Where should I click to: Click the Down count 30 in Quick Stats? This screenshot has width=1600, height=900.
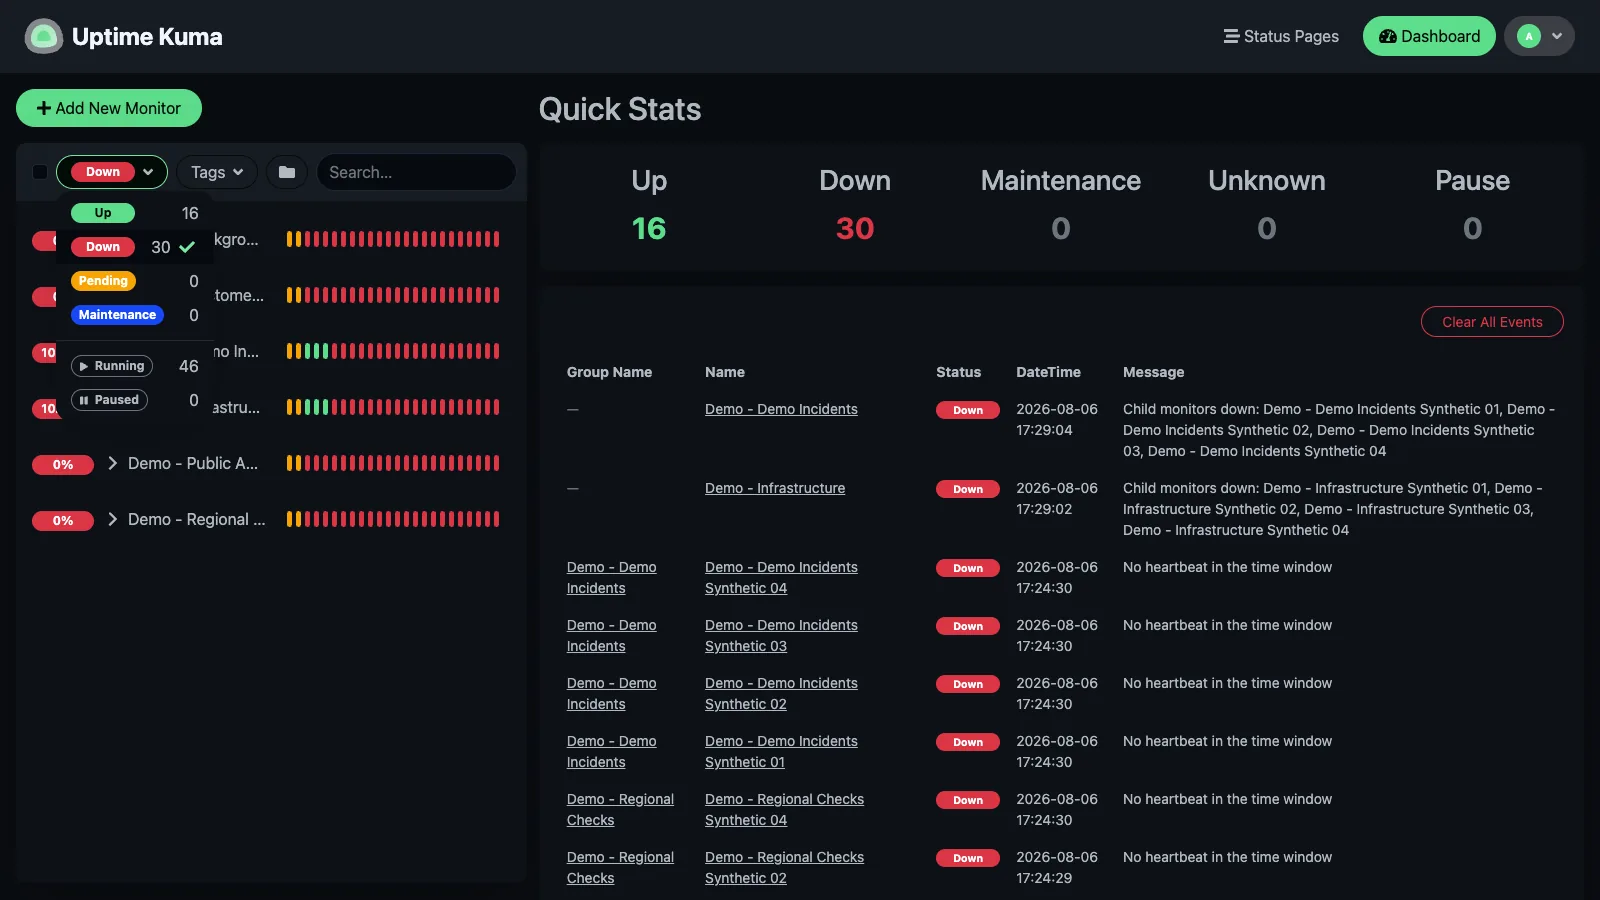pyautogui.click(x=855, y=229)
